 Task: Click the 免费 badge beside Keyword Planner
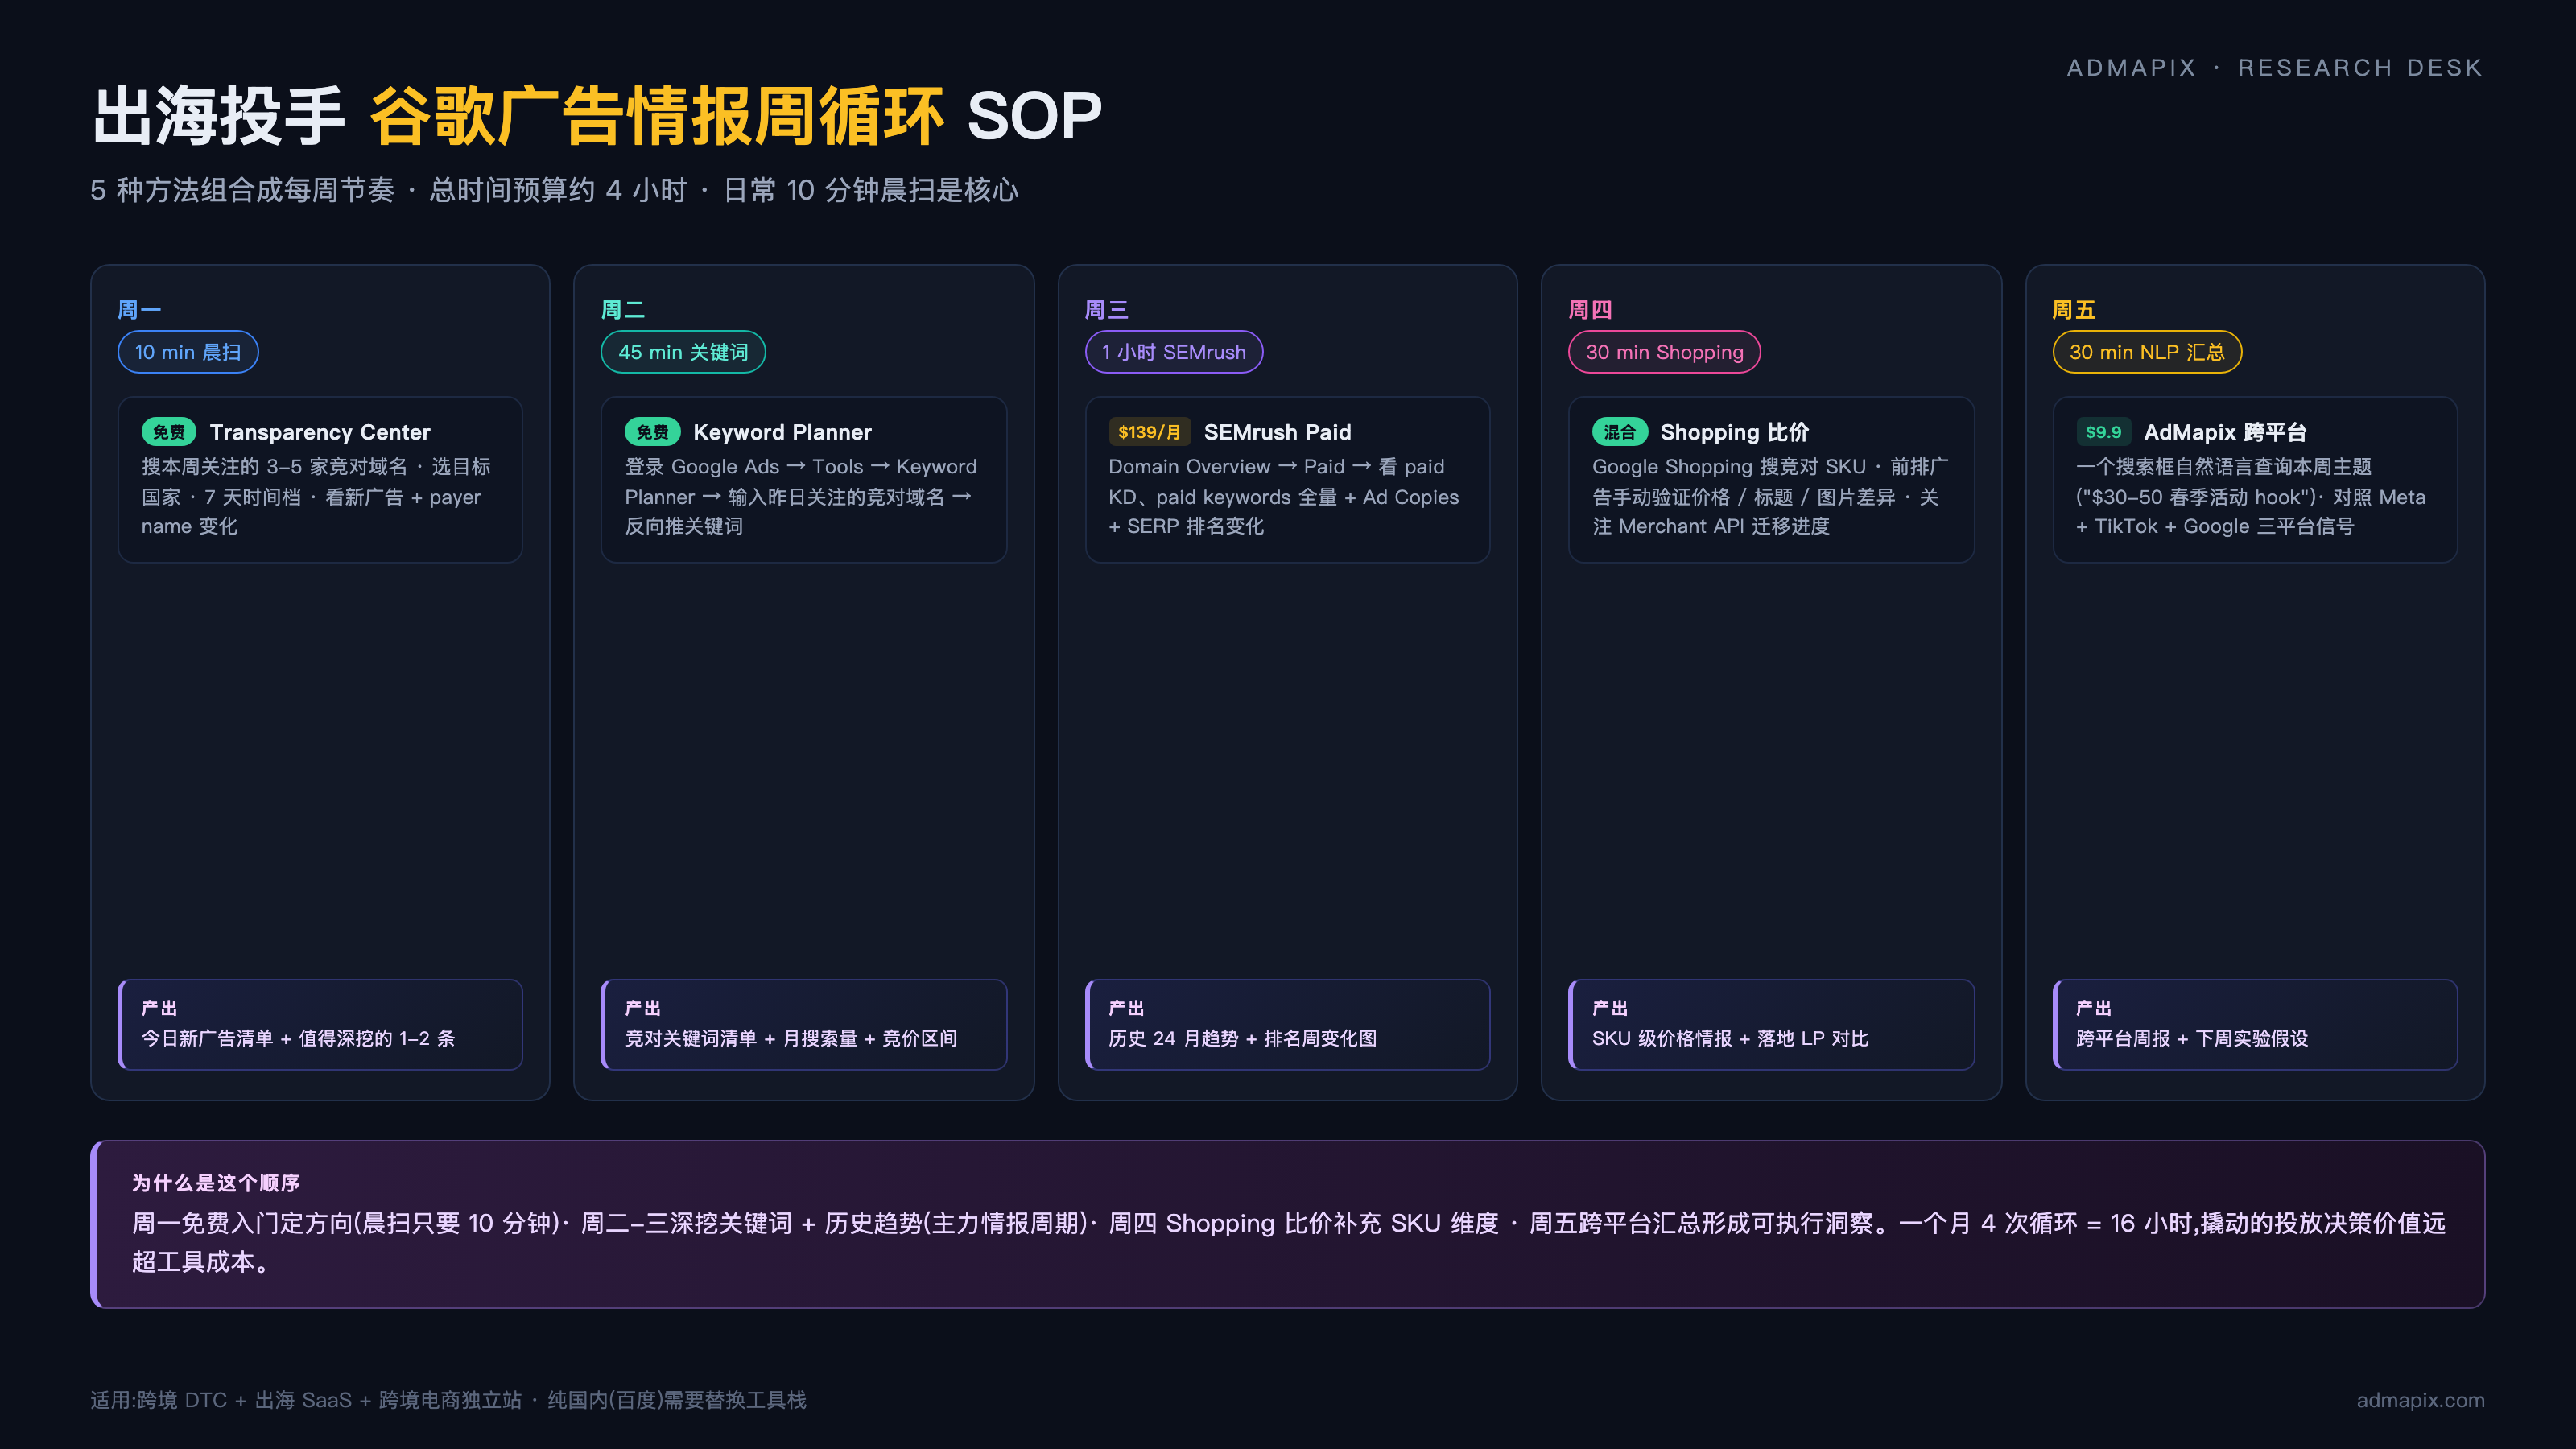click(652, 432)
